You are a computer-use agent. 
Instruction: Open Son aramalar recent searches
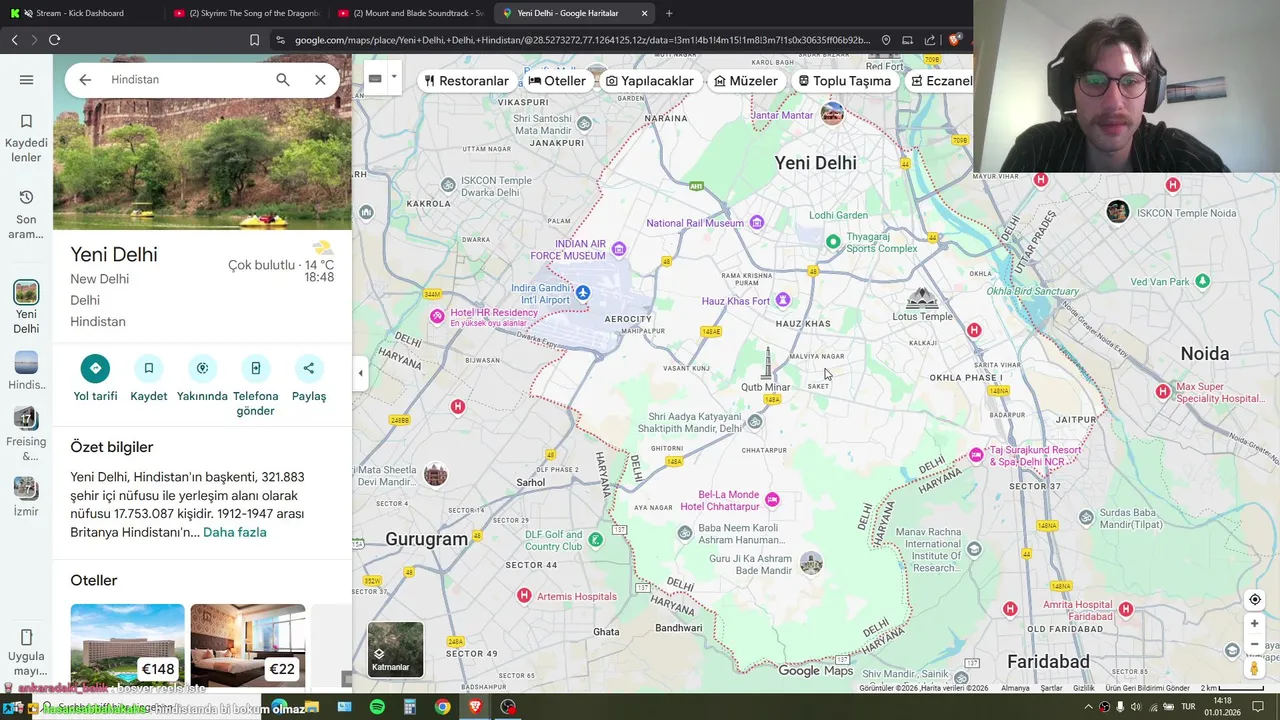pos(26,215)
